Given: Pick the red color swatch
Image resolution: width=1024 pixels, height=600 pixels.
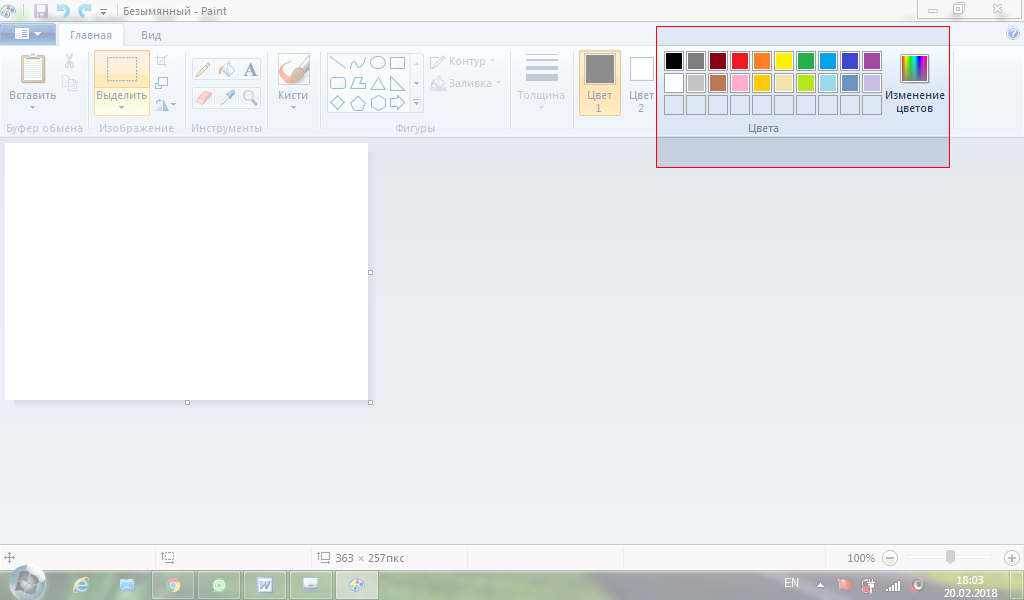Looking at the screenshot, I should [x=740, y=61].
